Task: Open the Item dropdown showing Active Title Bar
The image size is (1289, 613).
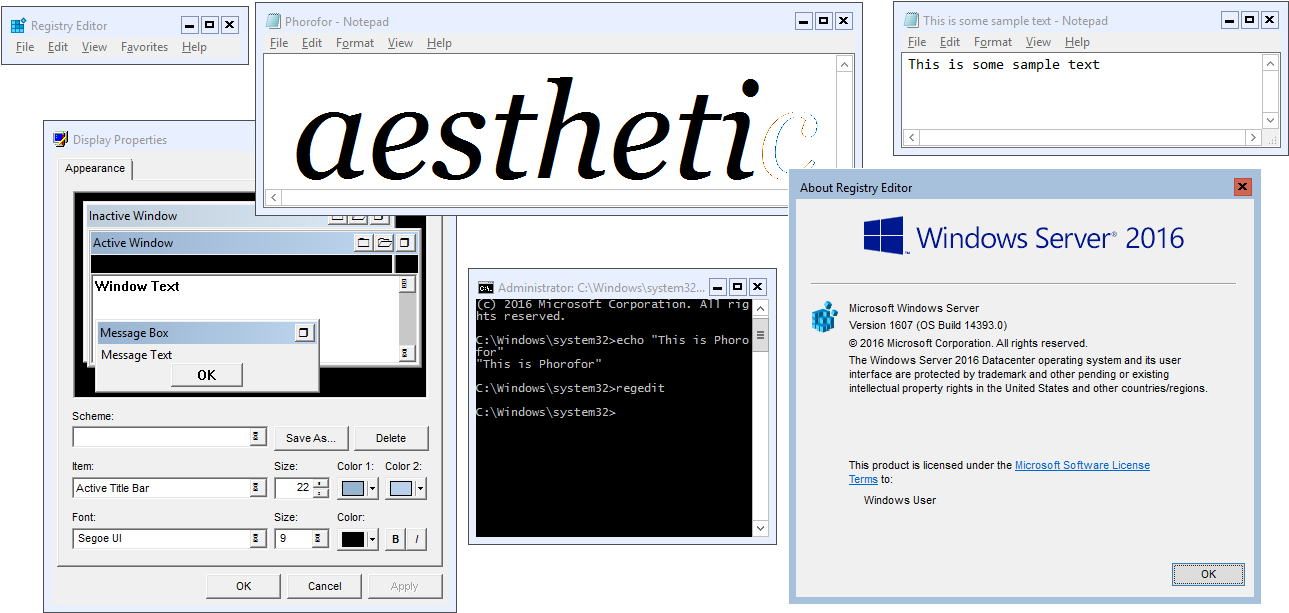Action: pos(256,488)
